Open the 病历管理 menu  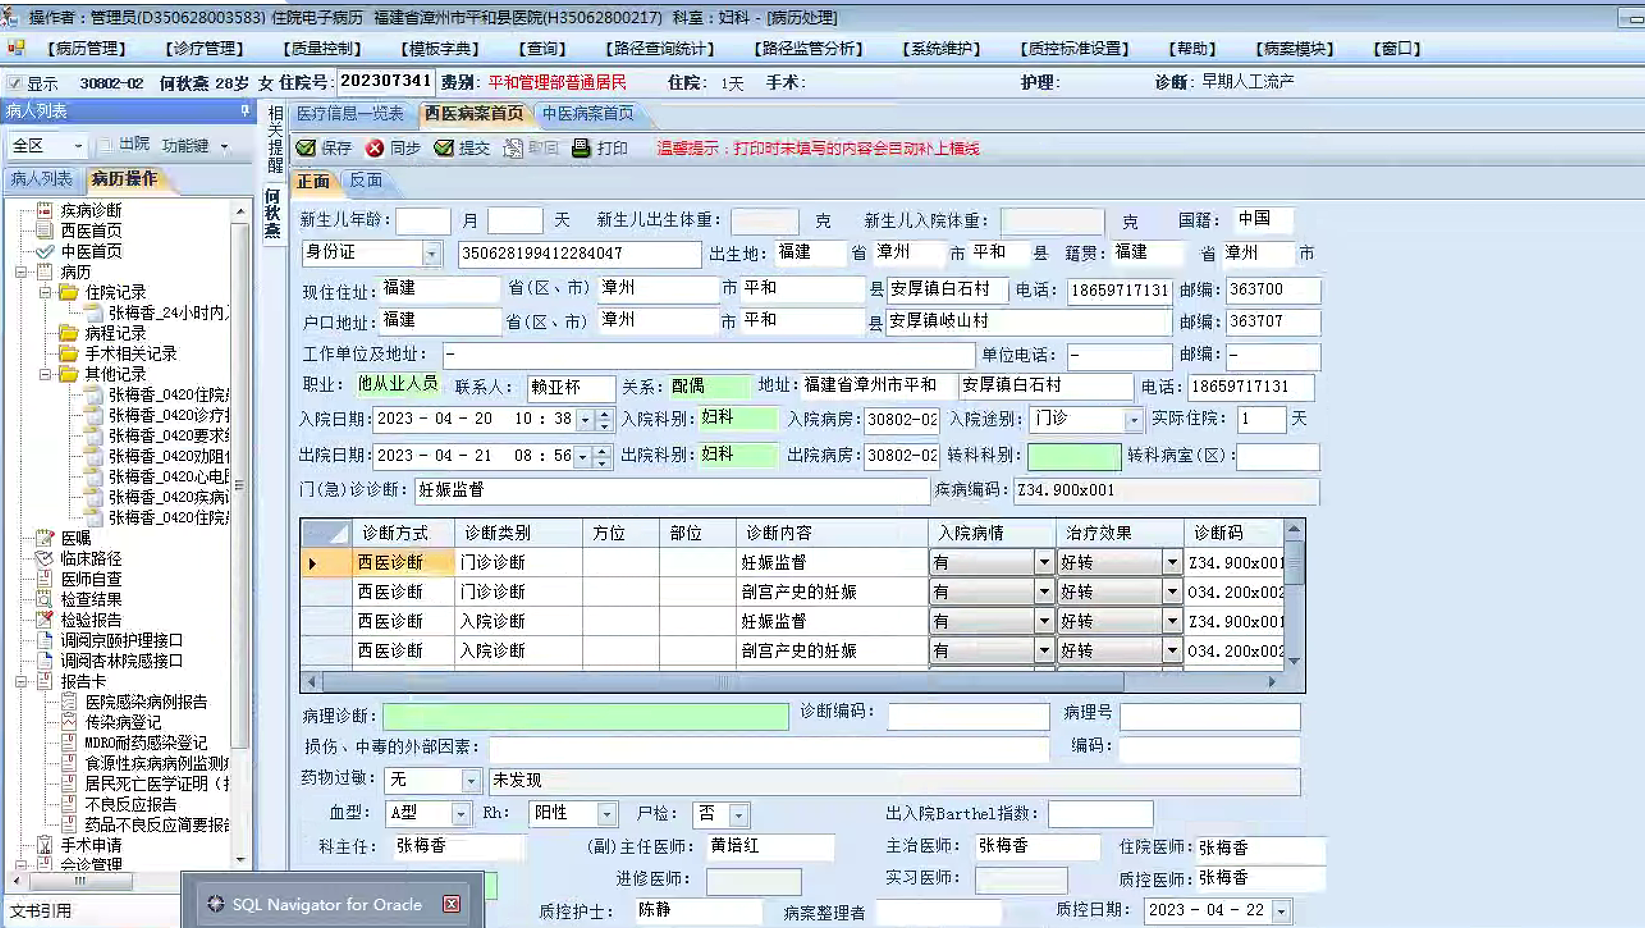click(x=87, y=48)
